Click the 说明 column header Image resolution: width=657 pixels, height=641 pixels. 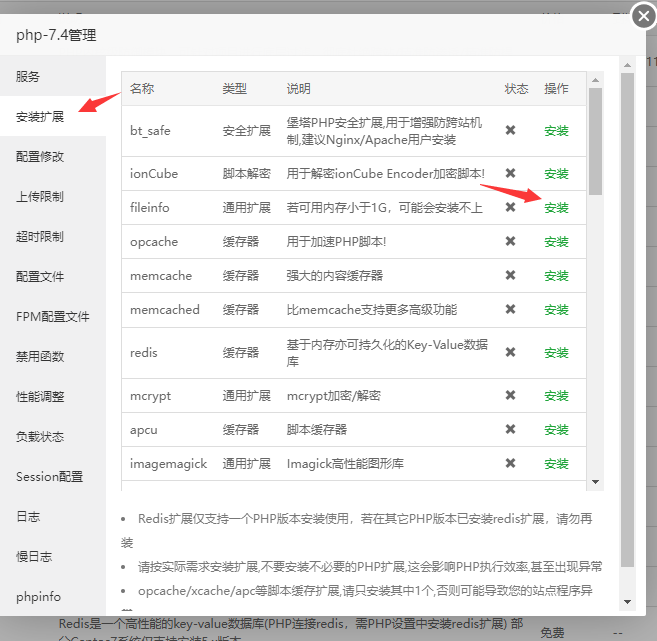298,88
